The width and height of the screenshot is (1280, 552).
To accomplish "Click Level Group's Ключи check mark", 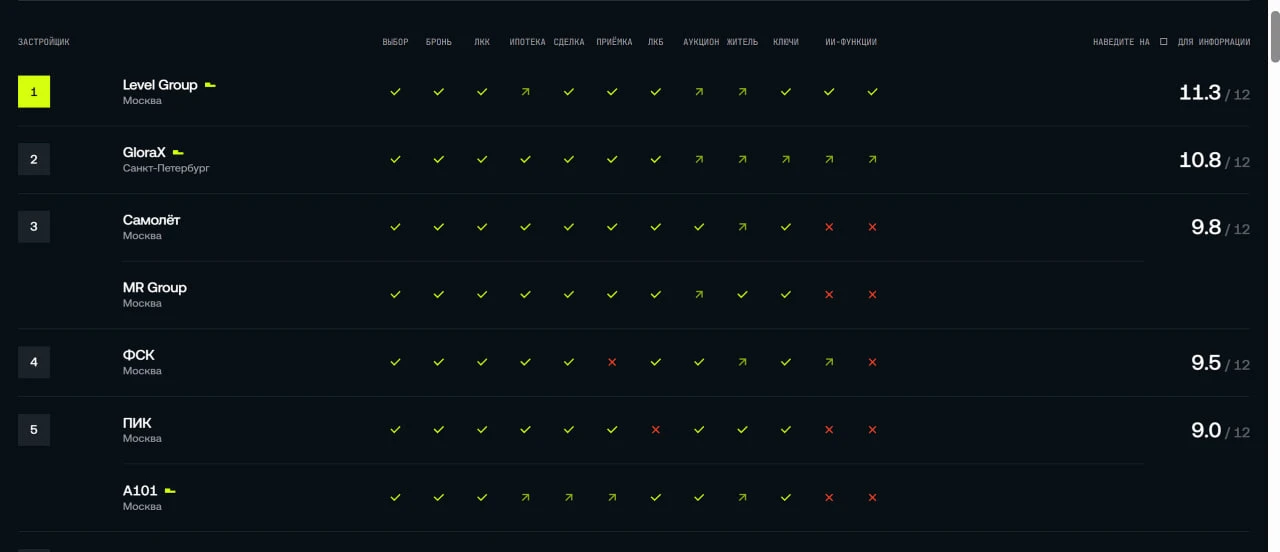I will pos(786,91).
